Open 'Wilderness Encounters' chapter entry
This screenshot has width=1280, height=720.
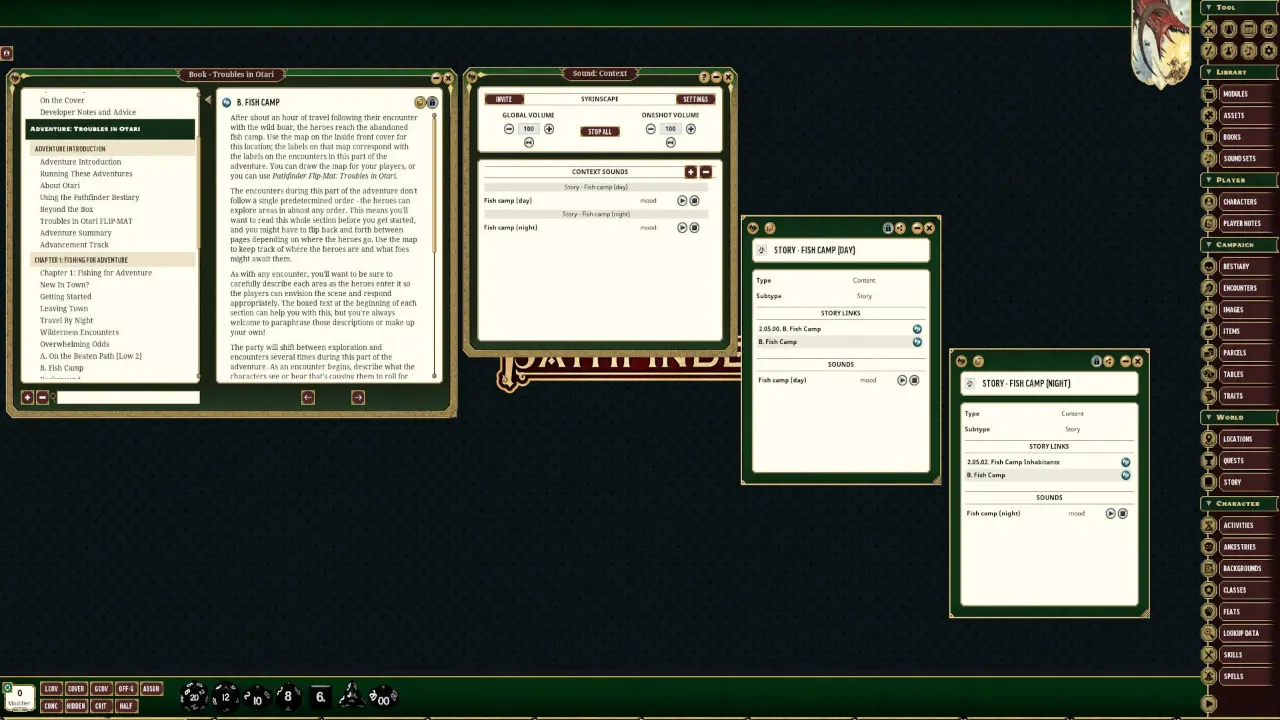[x=79, y=332]
